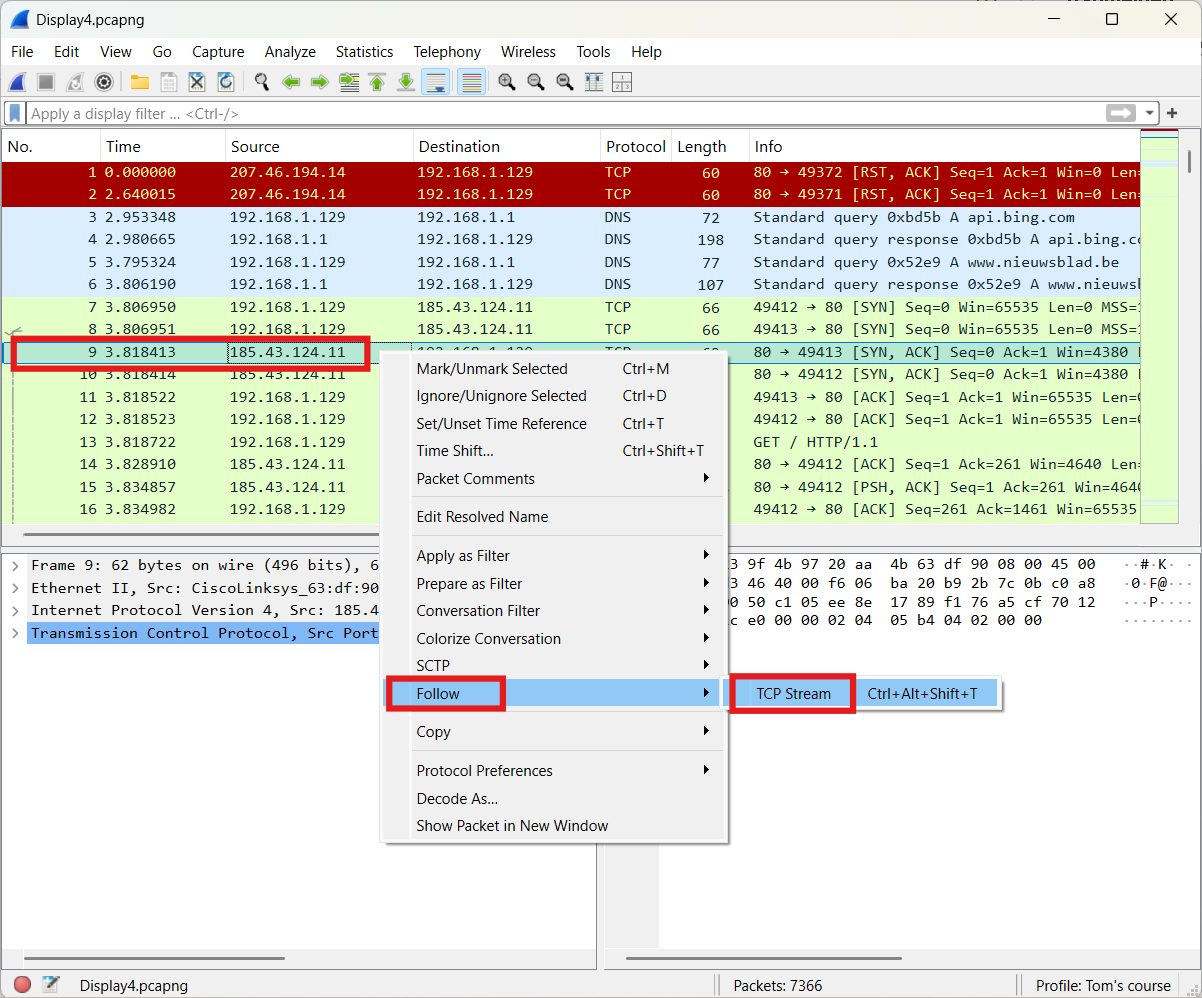
Task: Click the Resize columns to fit icon
Action: [x=594, y=82]
